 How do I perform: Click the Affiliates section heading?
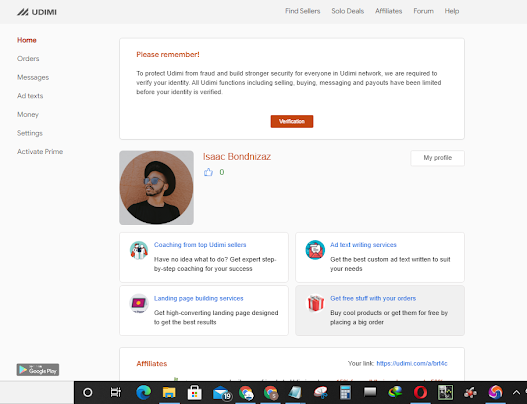[152, 364]
